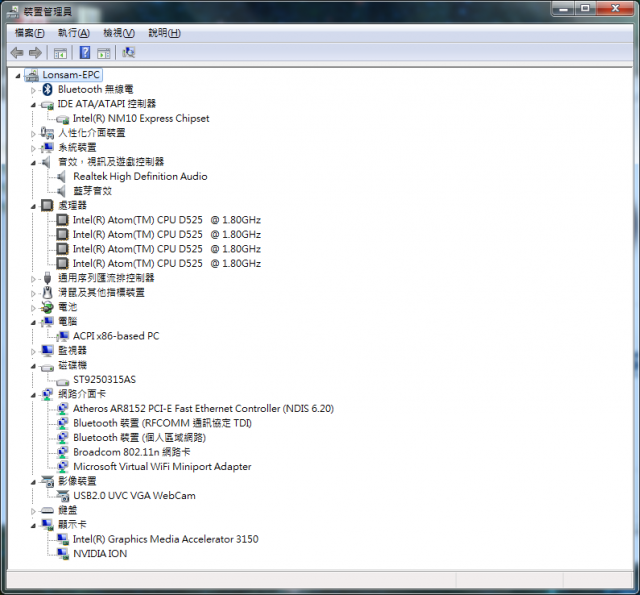Click the USB controller category icon (通用序列匯流排控制器)
Image resolution: width=640 pixels, height=595 pixels.
[47, 278]
